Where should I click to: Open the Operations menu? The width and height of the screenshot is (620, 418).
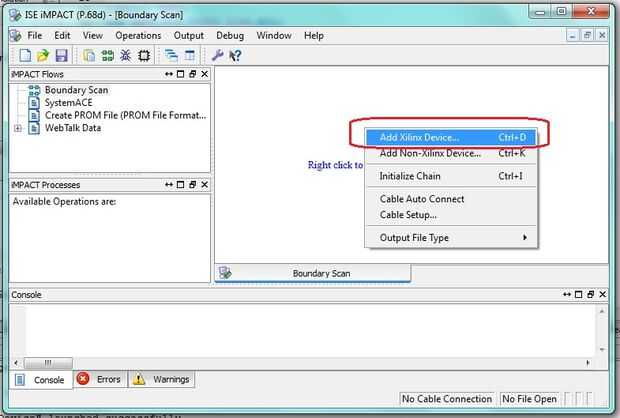coord(138,36)
